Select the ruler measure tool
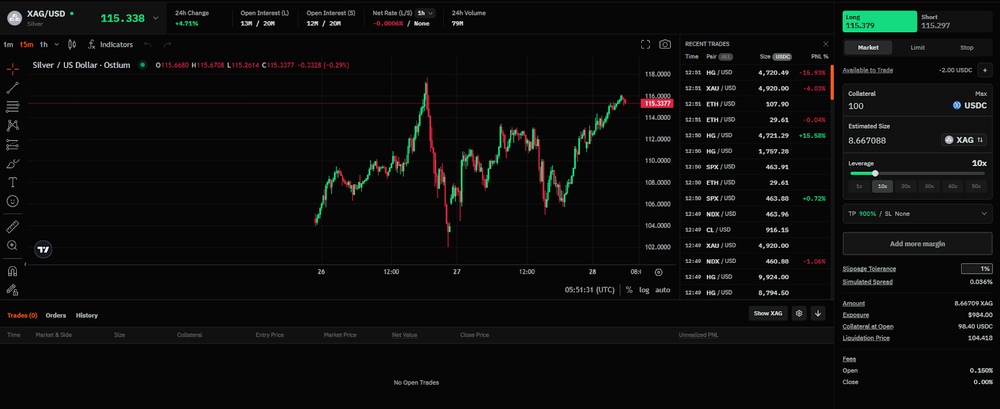The width and height of the screenshot is (1000, 409). point(13,226)
